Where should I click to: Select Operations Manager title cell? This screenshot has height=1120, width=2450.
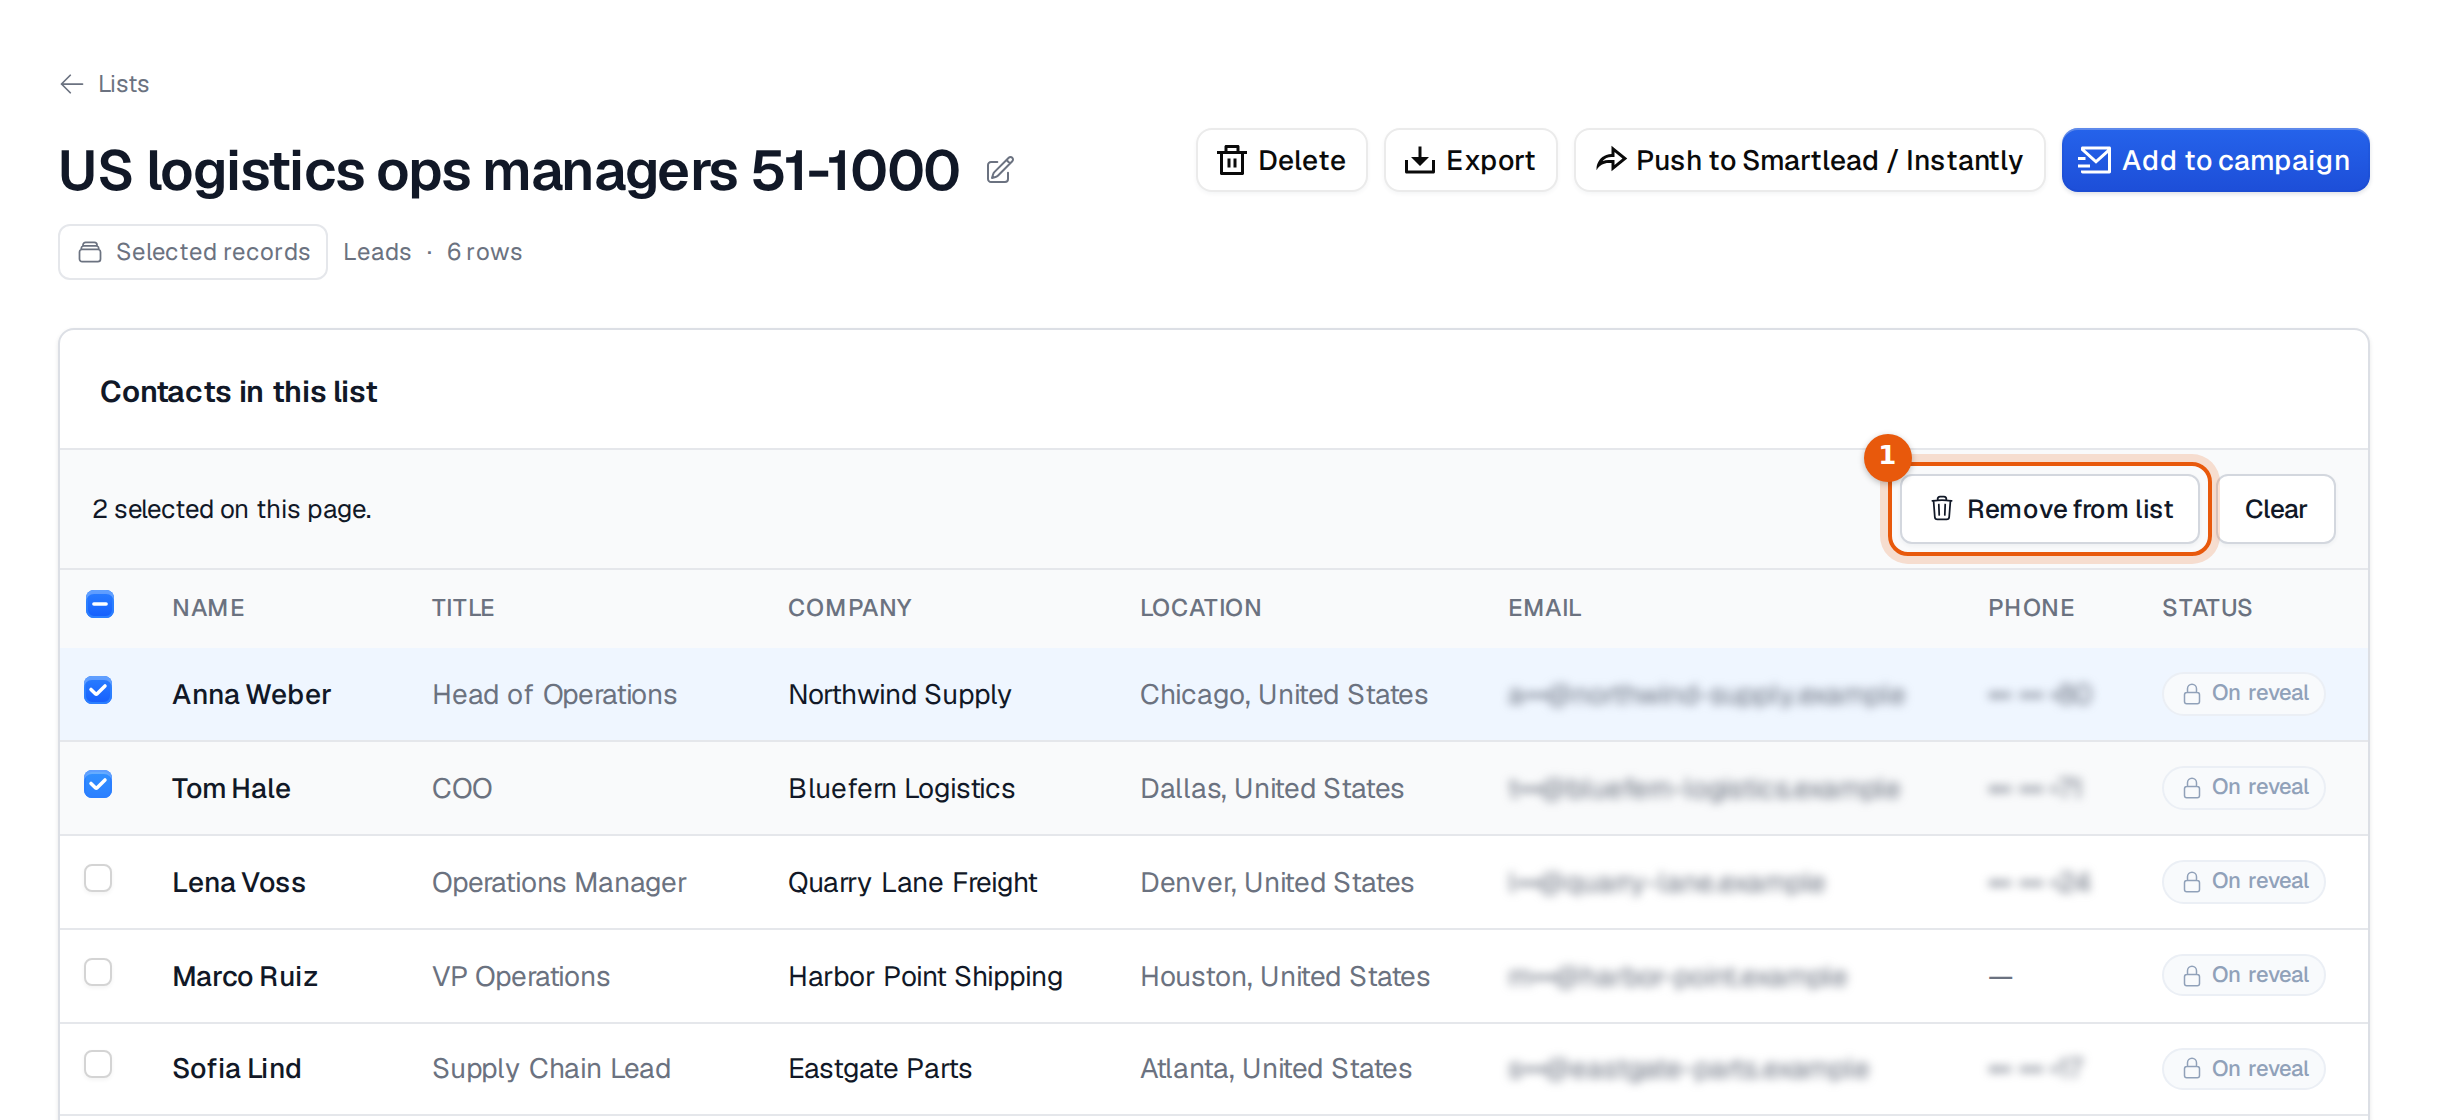tap(559, 883)
